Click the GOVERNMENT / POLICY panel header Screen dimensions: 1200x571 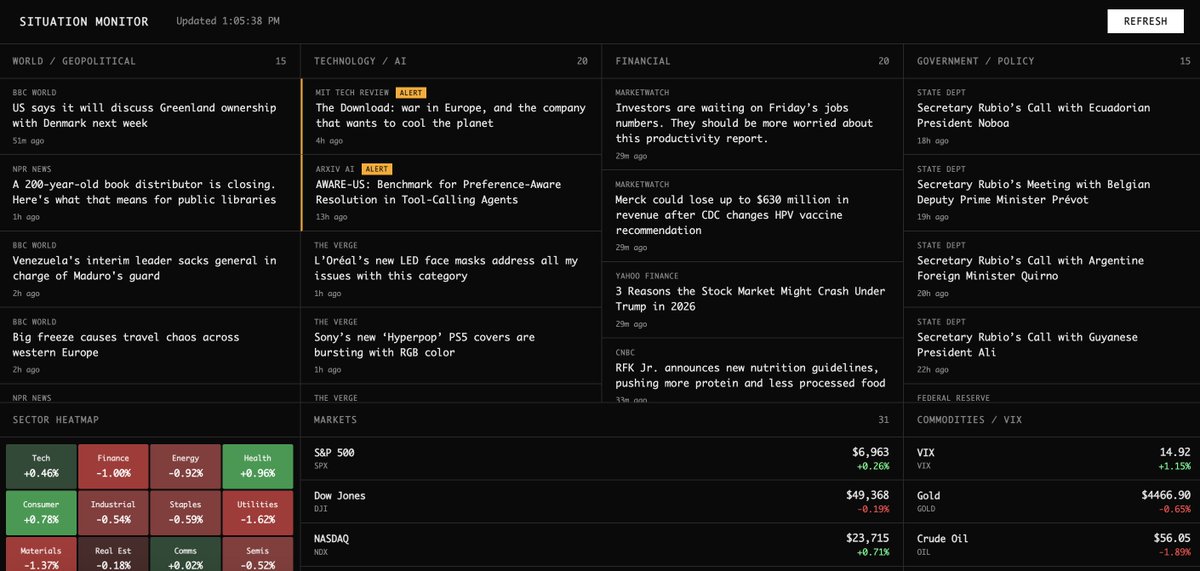[1052, 61]
